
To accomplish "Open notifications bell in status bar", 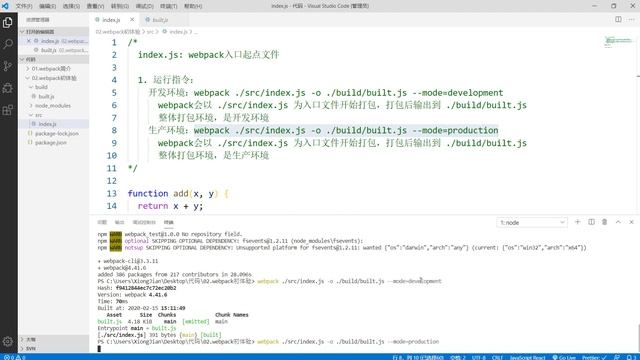I will pos(630,357).
